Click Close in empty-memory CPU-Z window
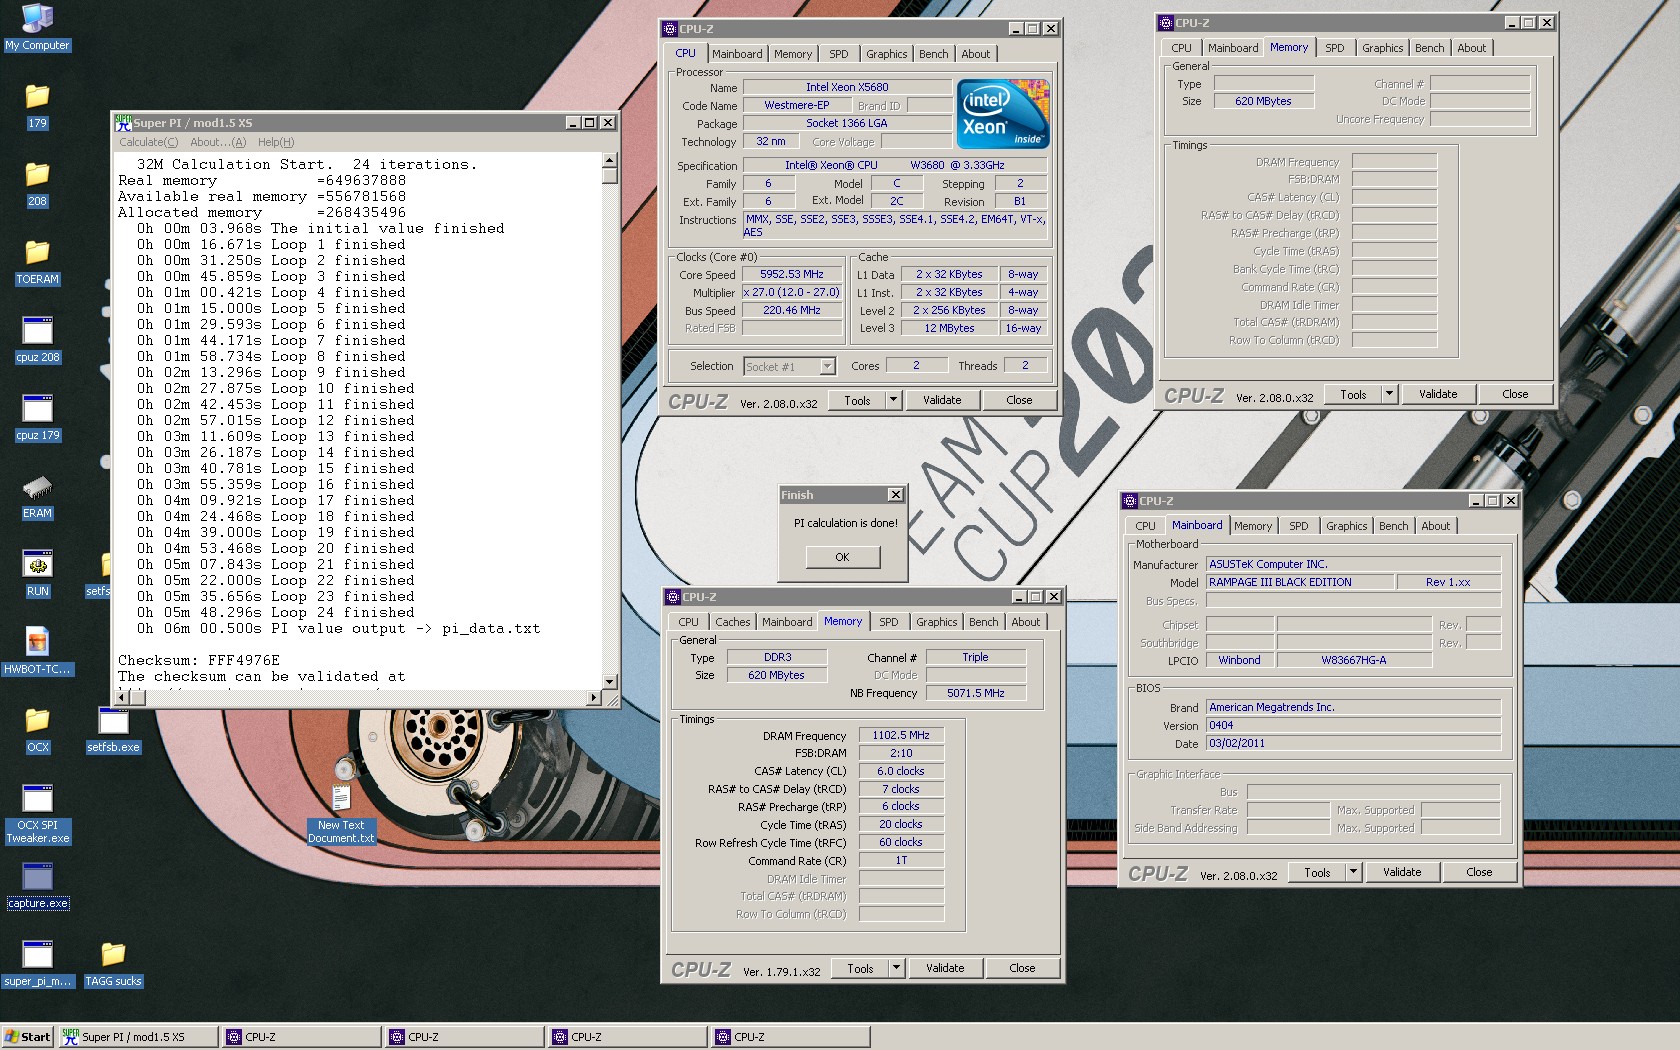This screenshot has height=1050, width=1680. pos(1515,394)
